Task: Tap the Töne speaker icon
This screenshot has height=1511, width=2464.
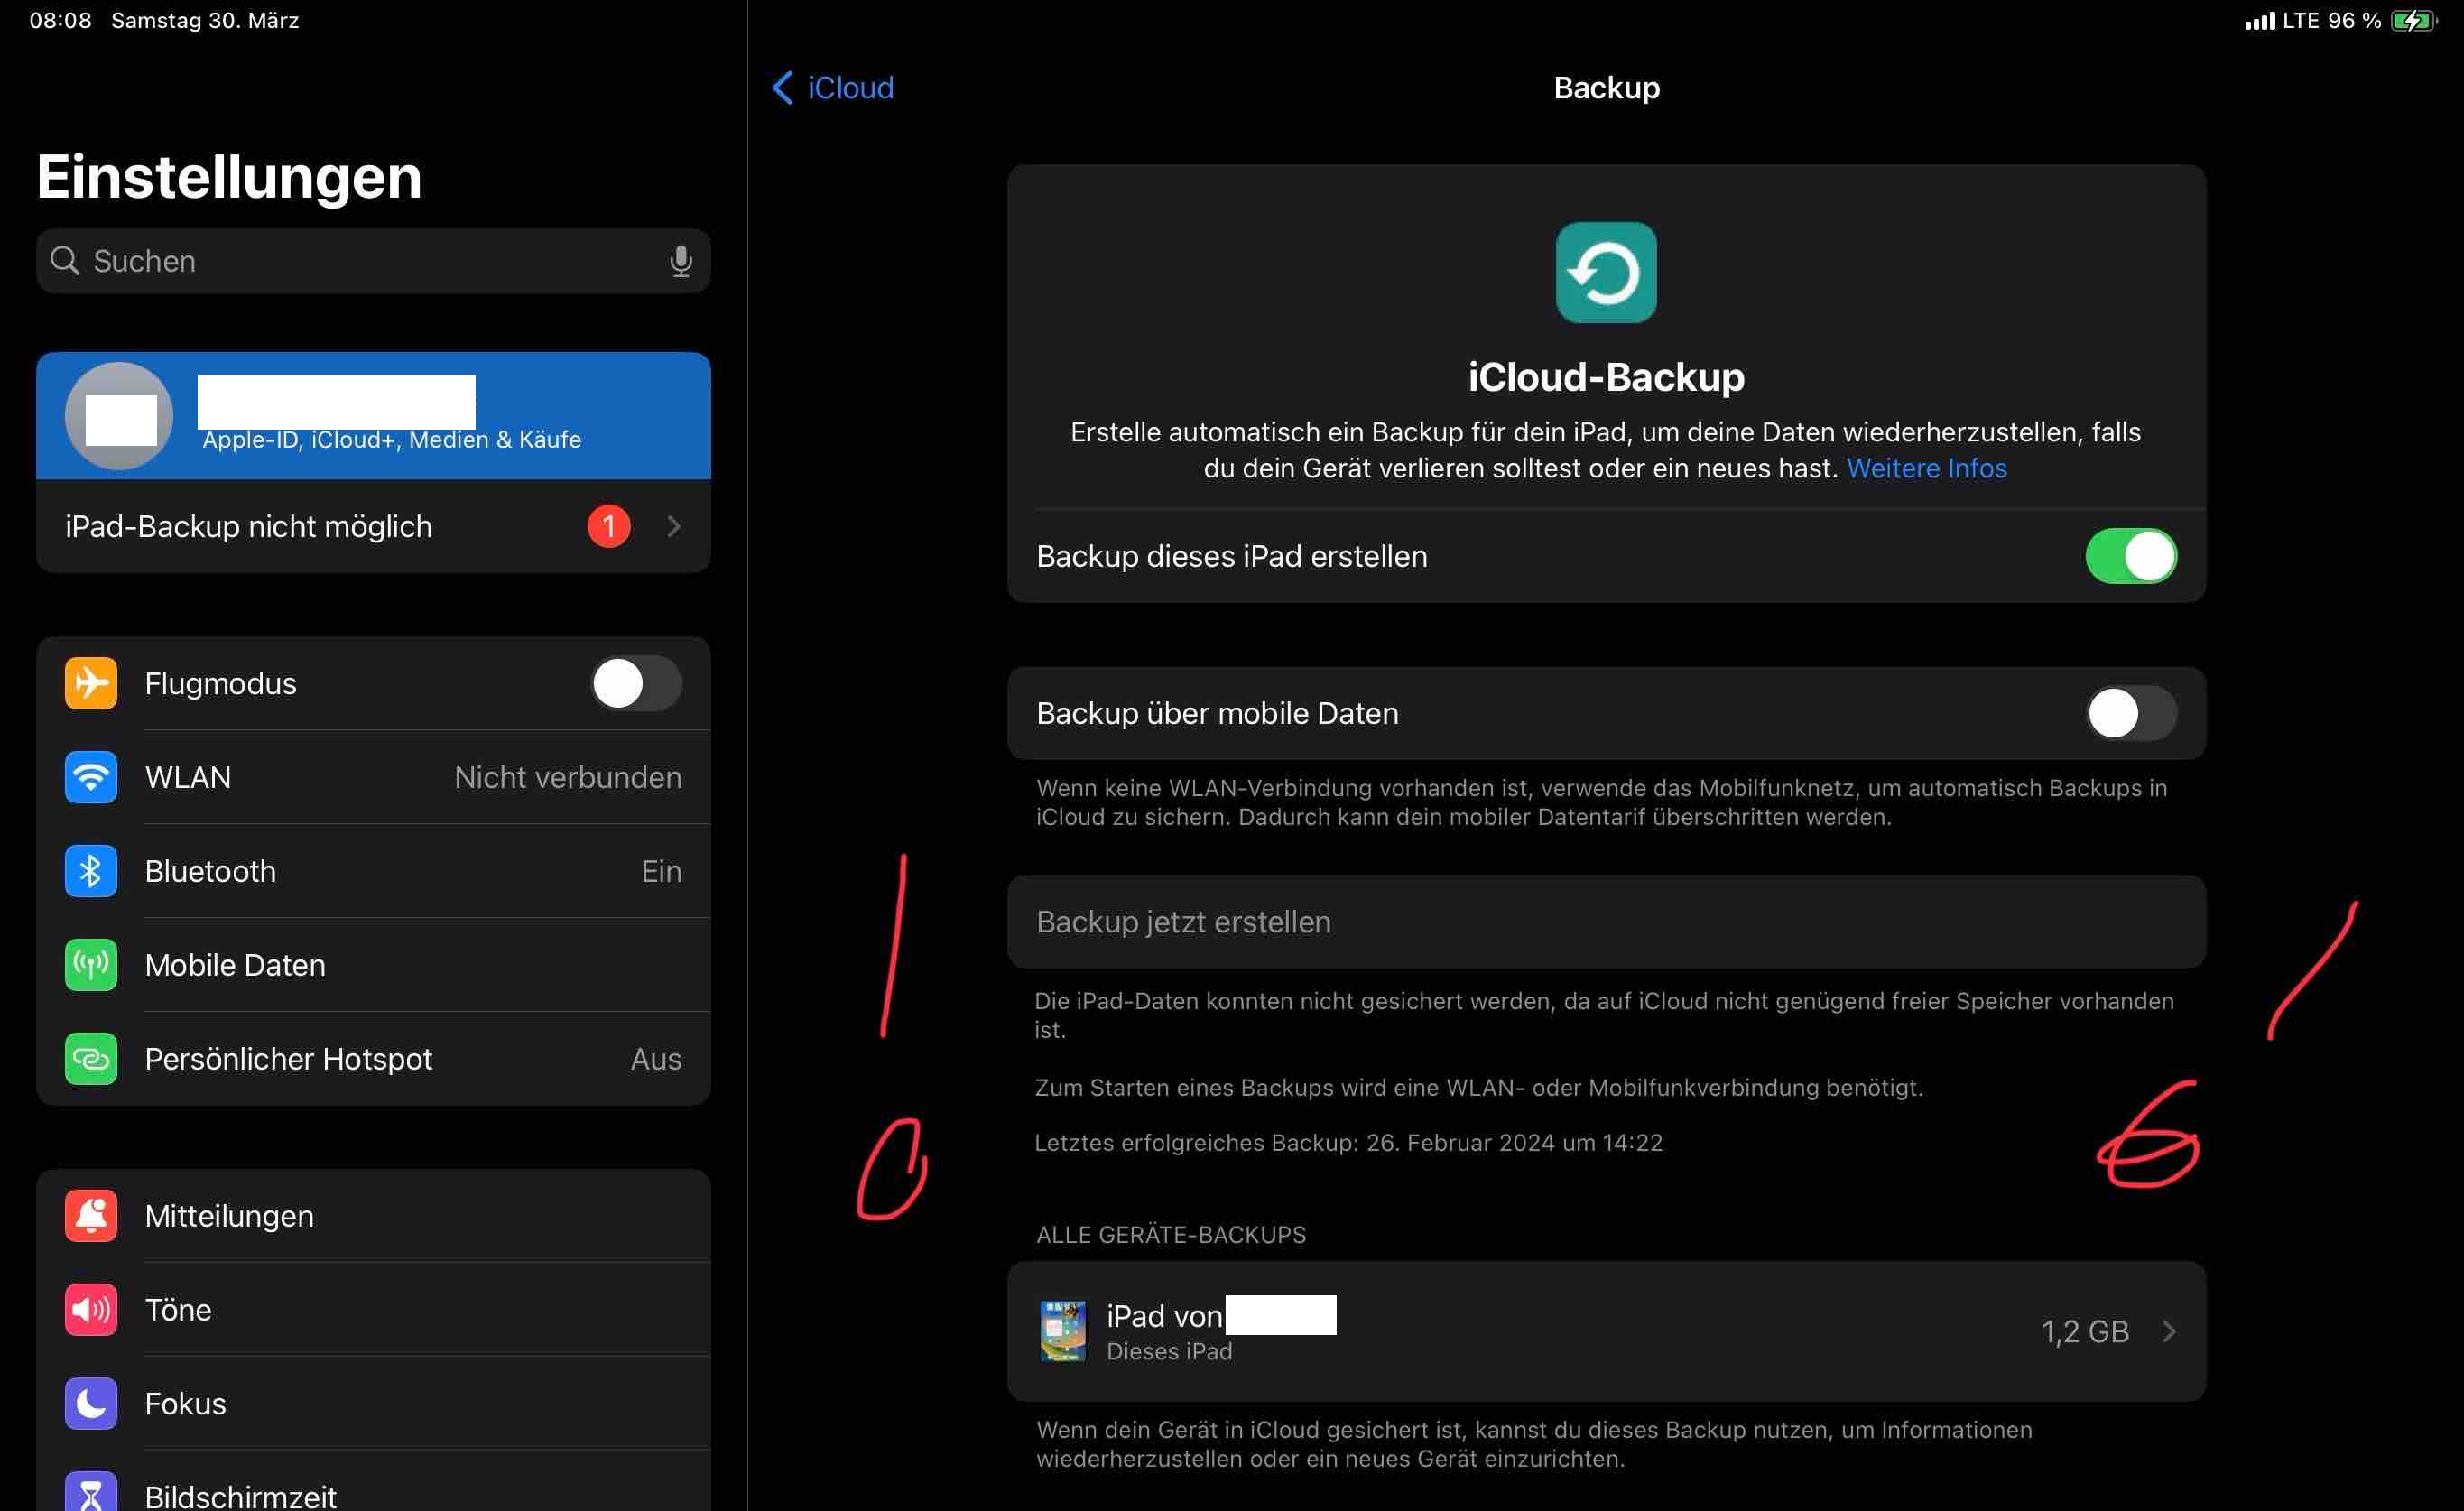Action: 91,1310
